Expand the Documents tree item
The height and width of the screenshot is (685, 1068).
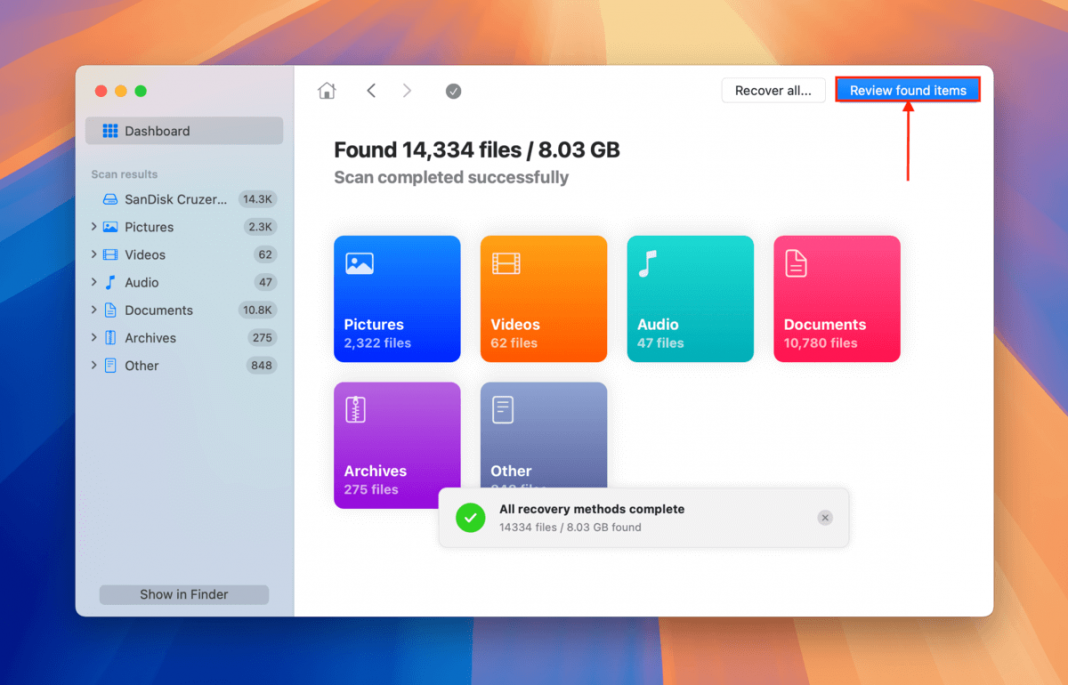94,310
